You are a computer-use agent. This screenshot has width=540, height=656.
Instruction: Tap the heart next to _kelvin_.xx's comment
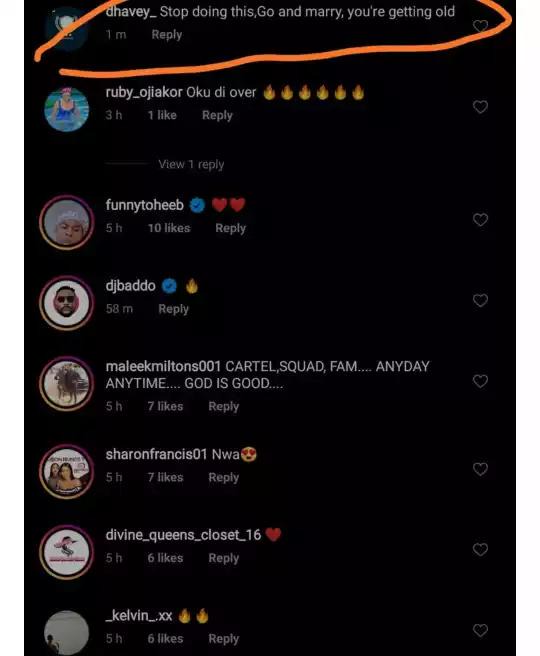pyautogui.click(x=480, y=630)
